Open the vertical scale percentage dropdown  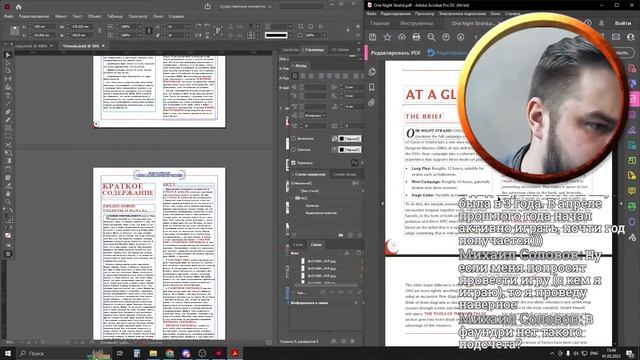(140, 36)
